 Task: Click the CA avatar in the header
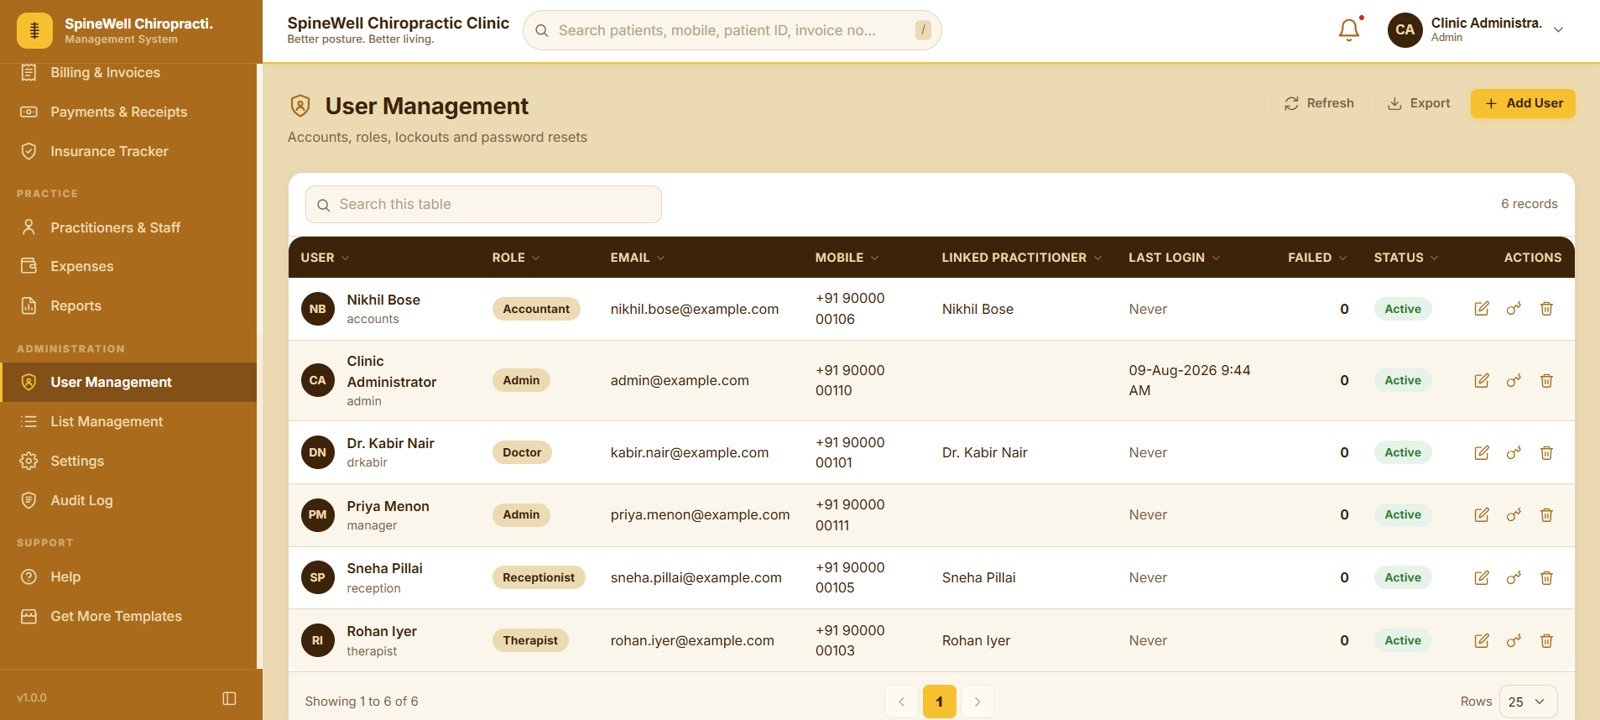click(x=1405, y=30)
